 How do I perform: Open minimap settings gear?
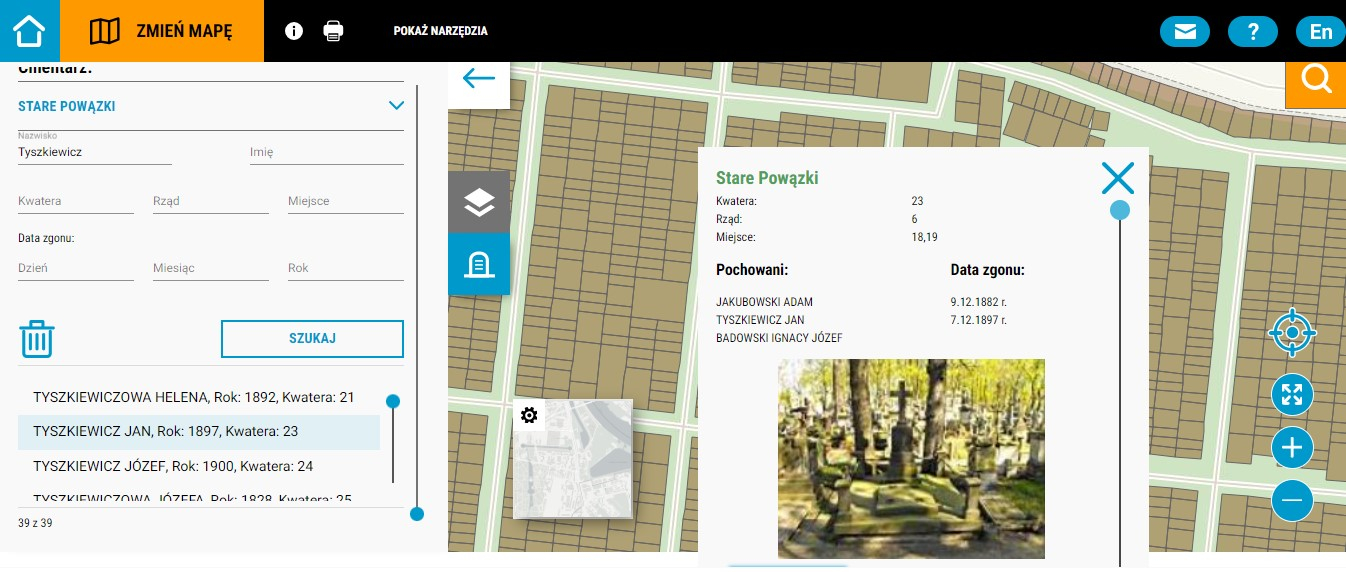coord(530,415)
